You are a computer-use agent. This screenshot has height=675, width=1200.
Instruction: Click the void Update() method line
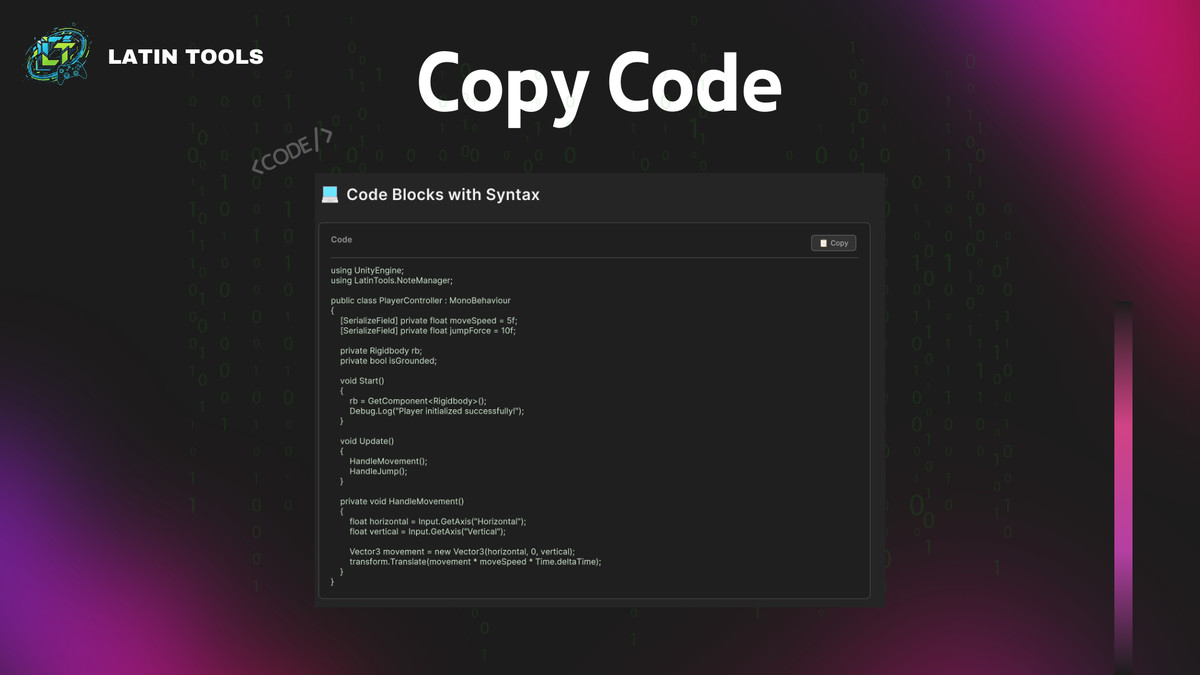[367, 441]
